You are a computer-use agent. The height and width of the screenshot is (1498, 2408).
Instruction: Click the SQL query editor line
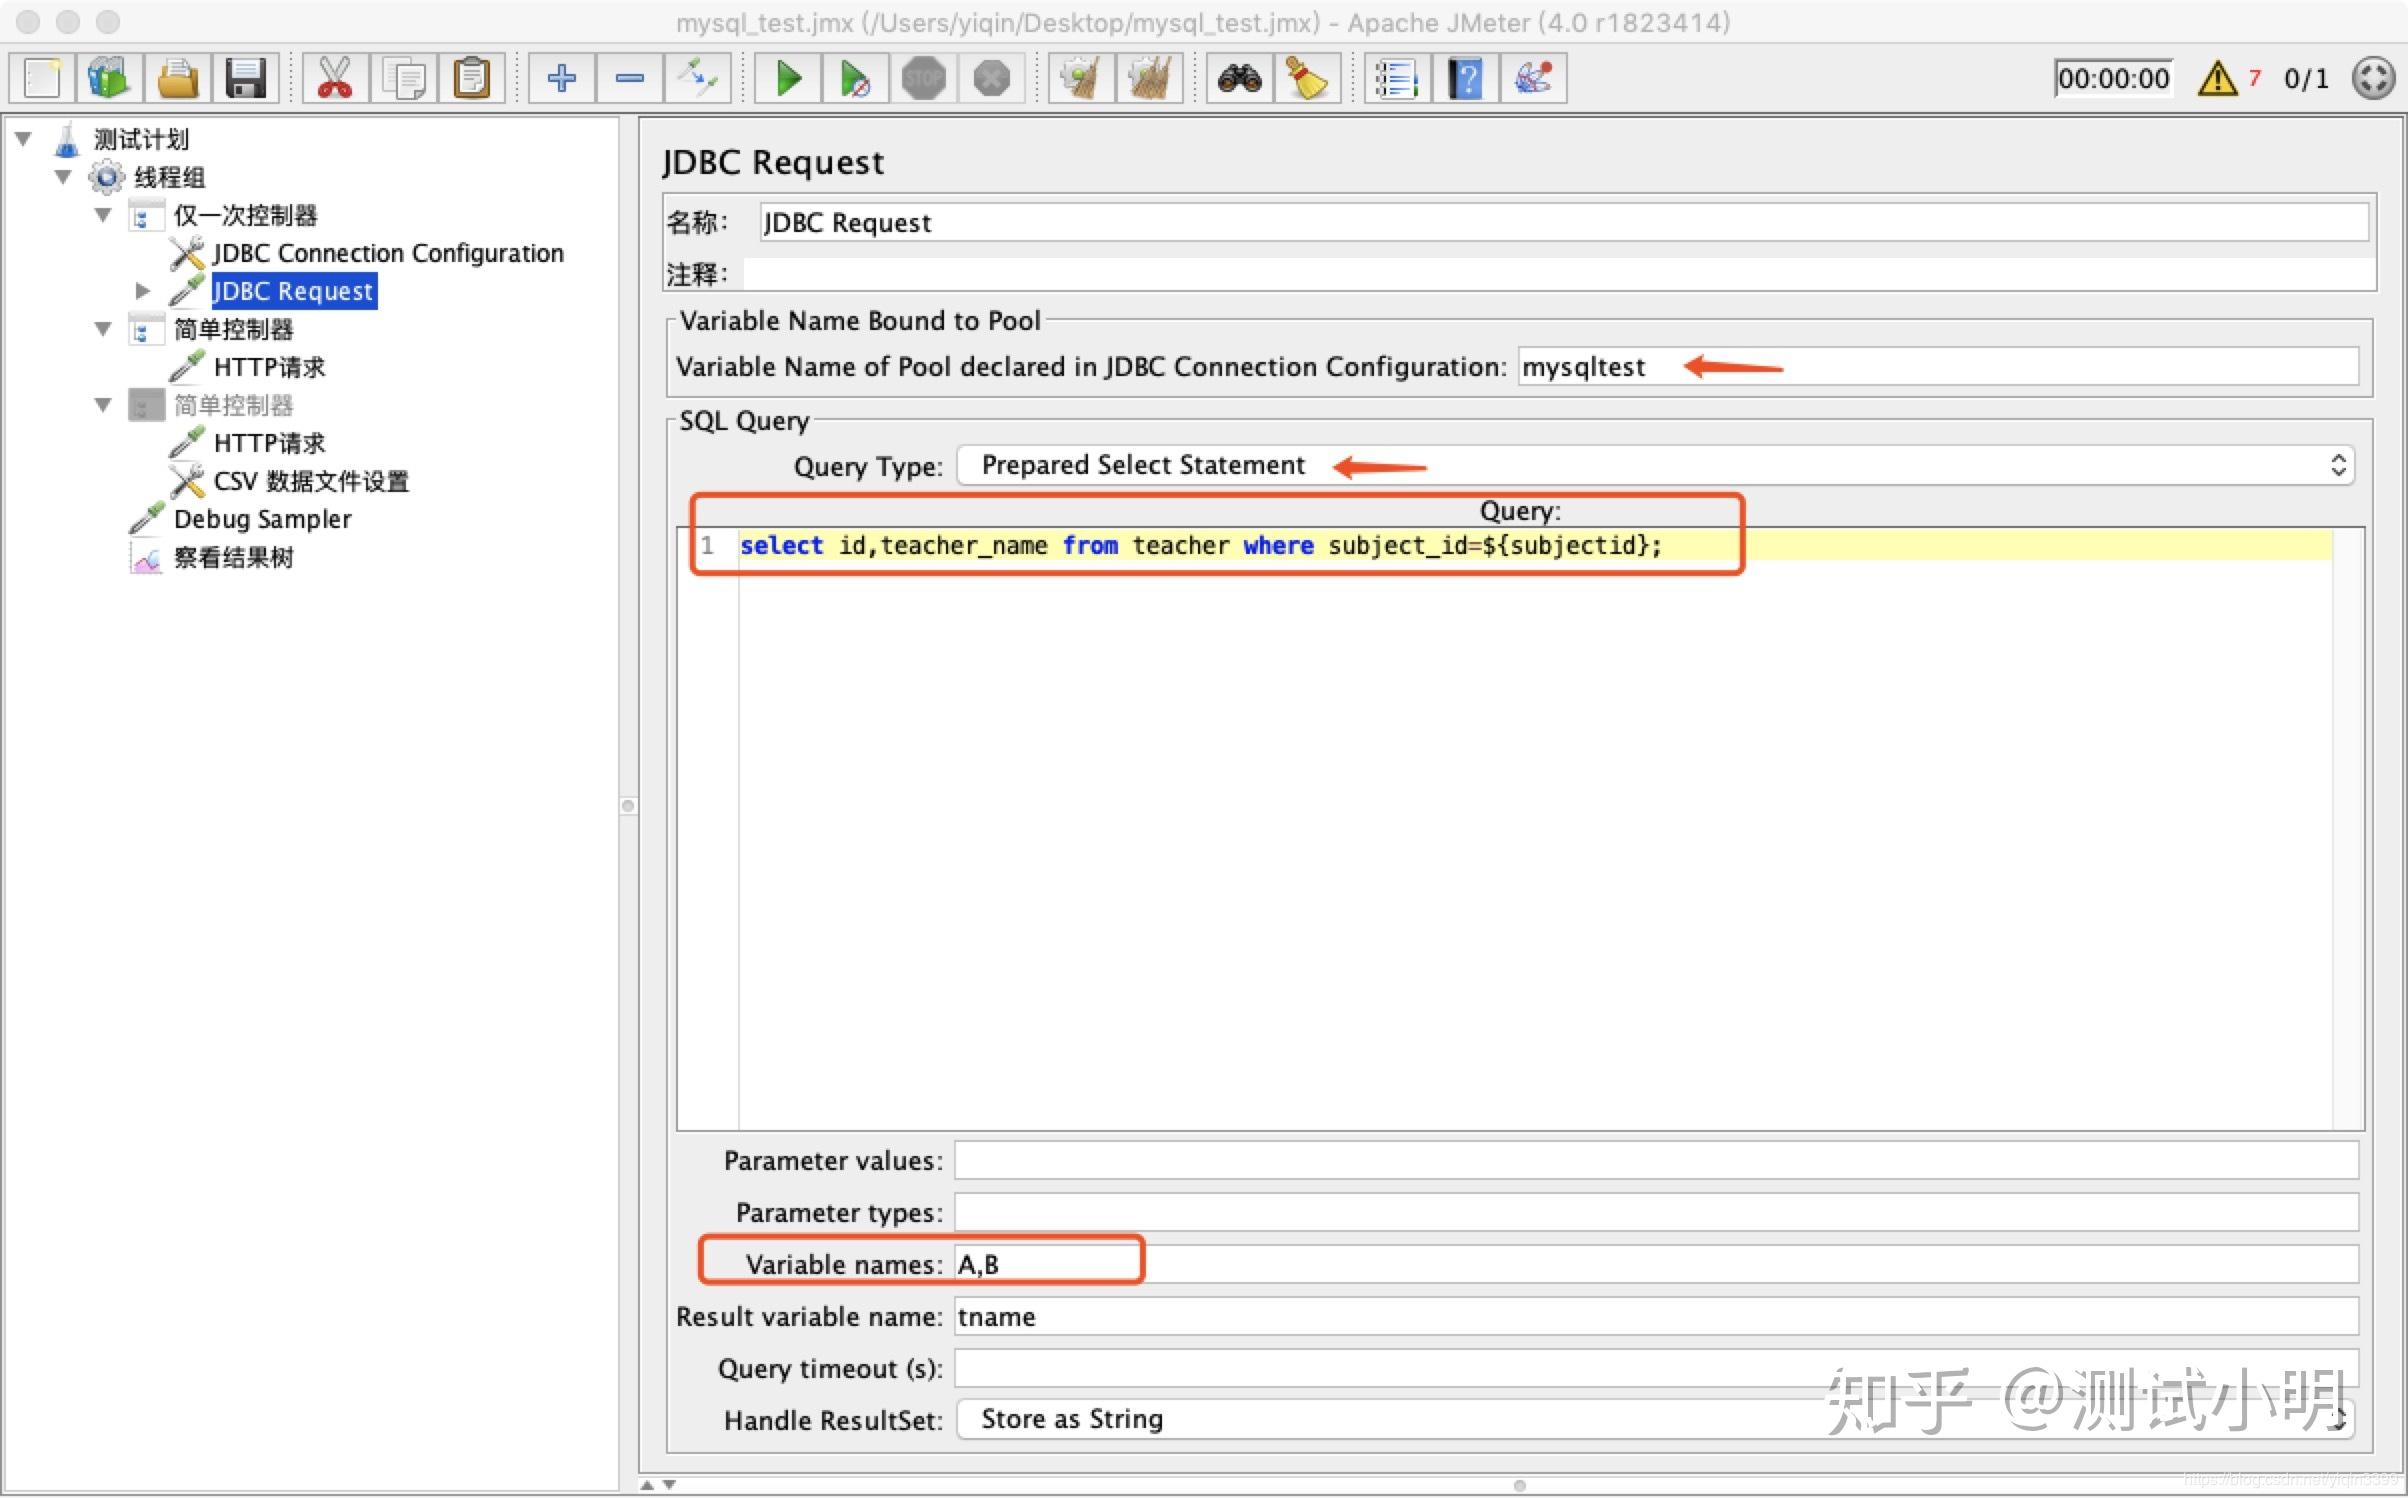[x=1200, y=545]
